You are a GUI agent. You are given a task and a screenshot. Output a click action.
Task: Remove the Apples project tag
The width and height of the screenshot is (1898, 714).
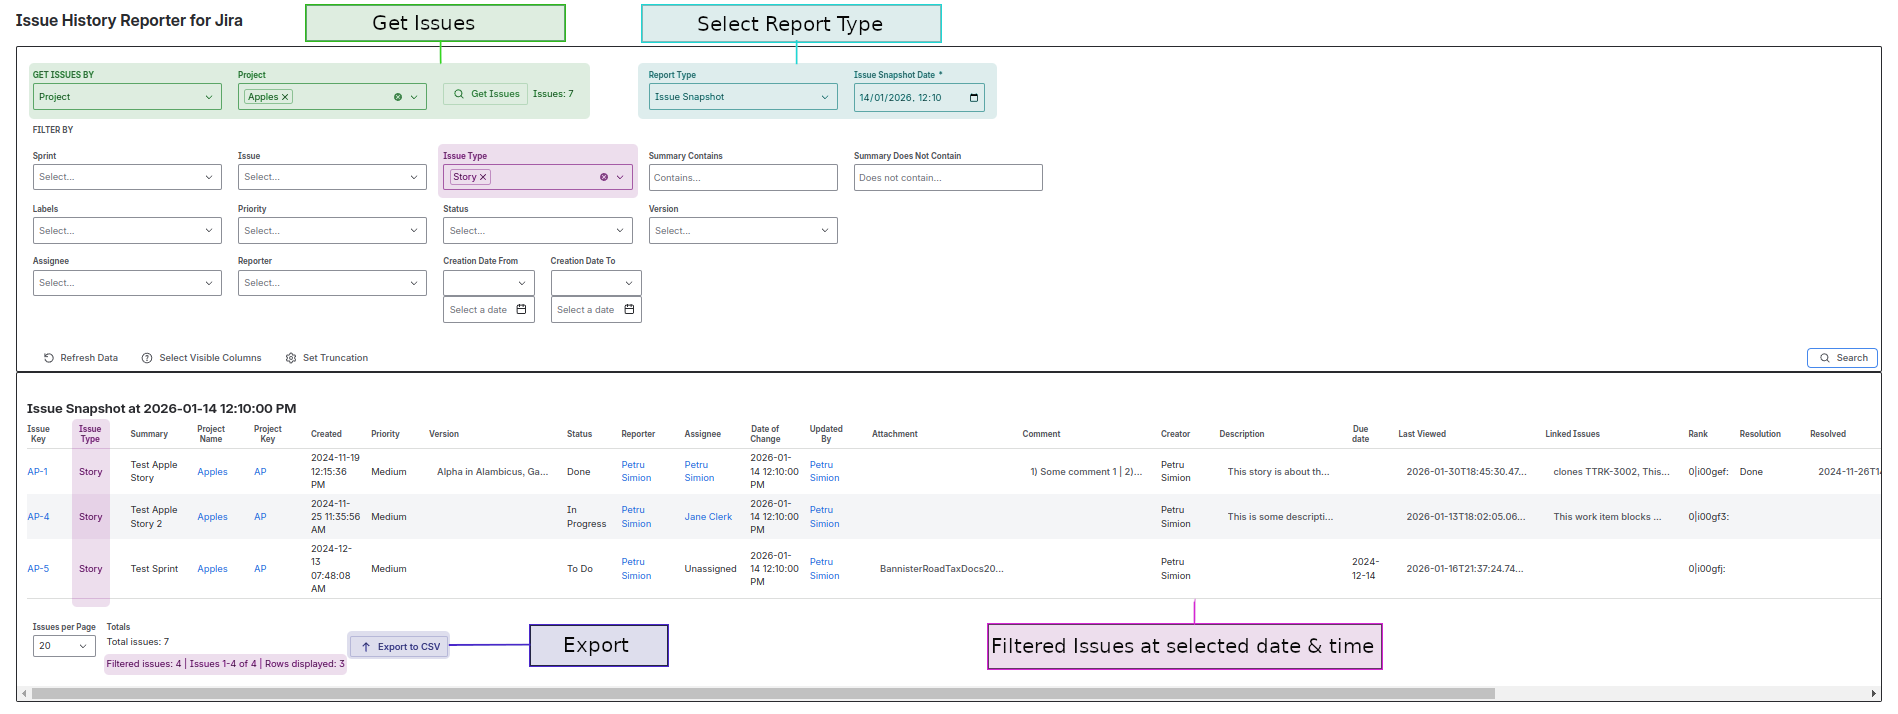285,97
